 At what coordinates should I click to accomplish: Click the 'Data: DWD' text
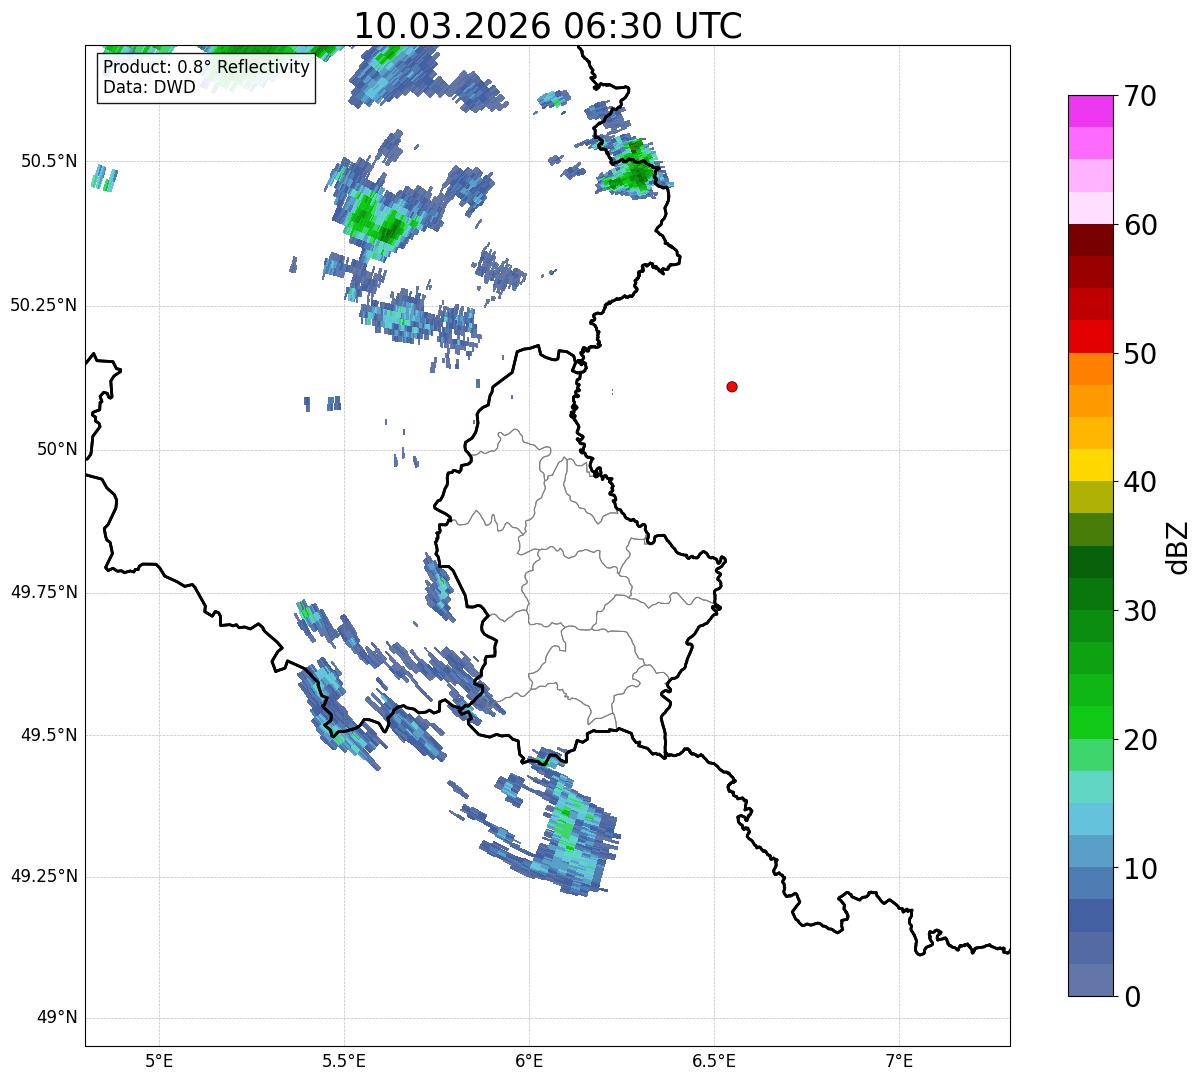point(149,87)
